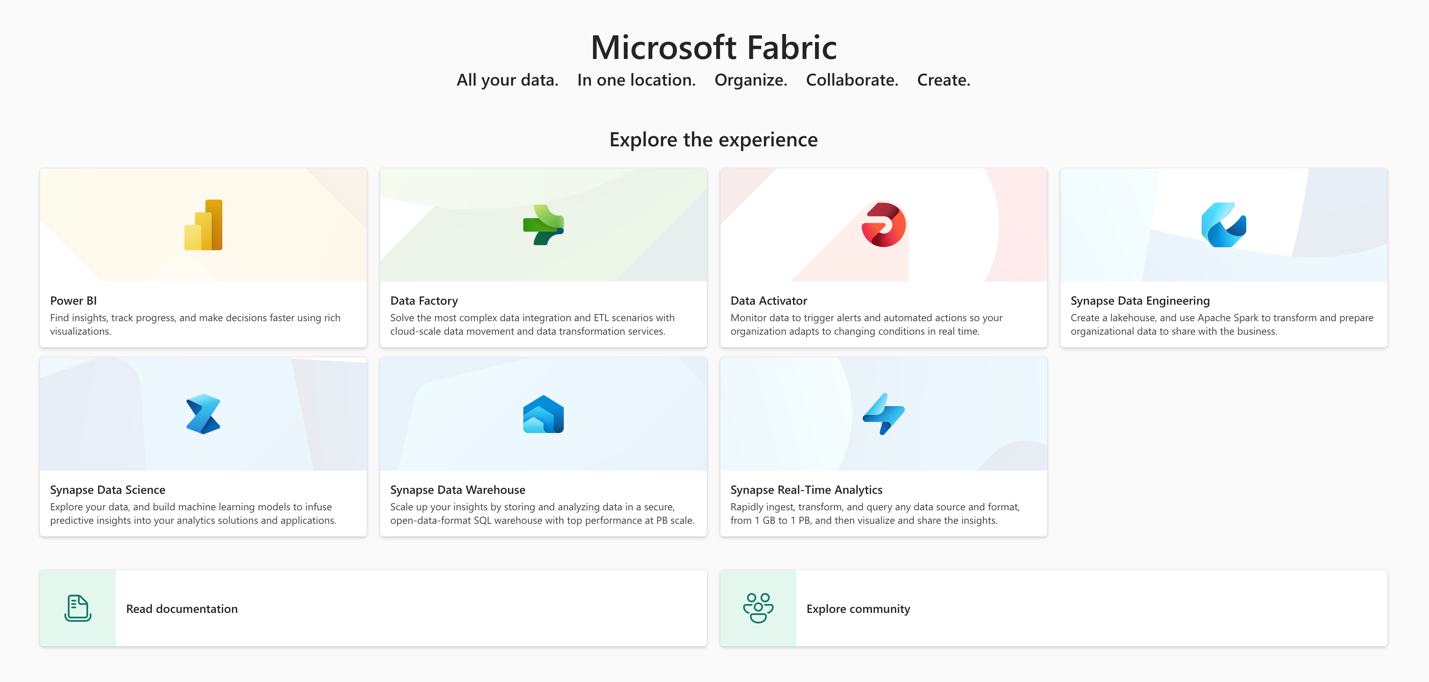This screenshot has width=1429, height=682.
Task: Click the 'Explore the experience' heading
Action: pos(714,139)
